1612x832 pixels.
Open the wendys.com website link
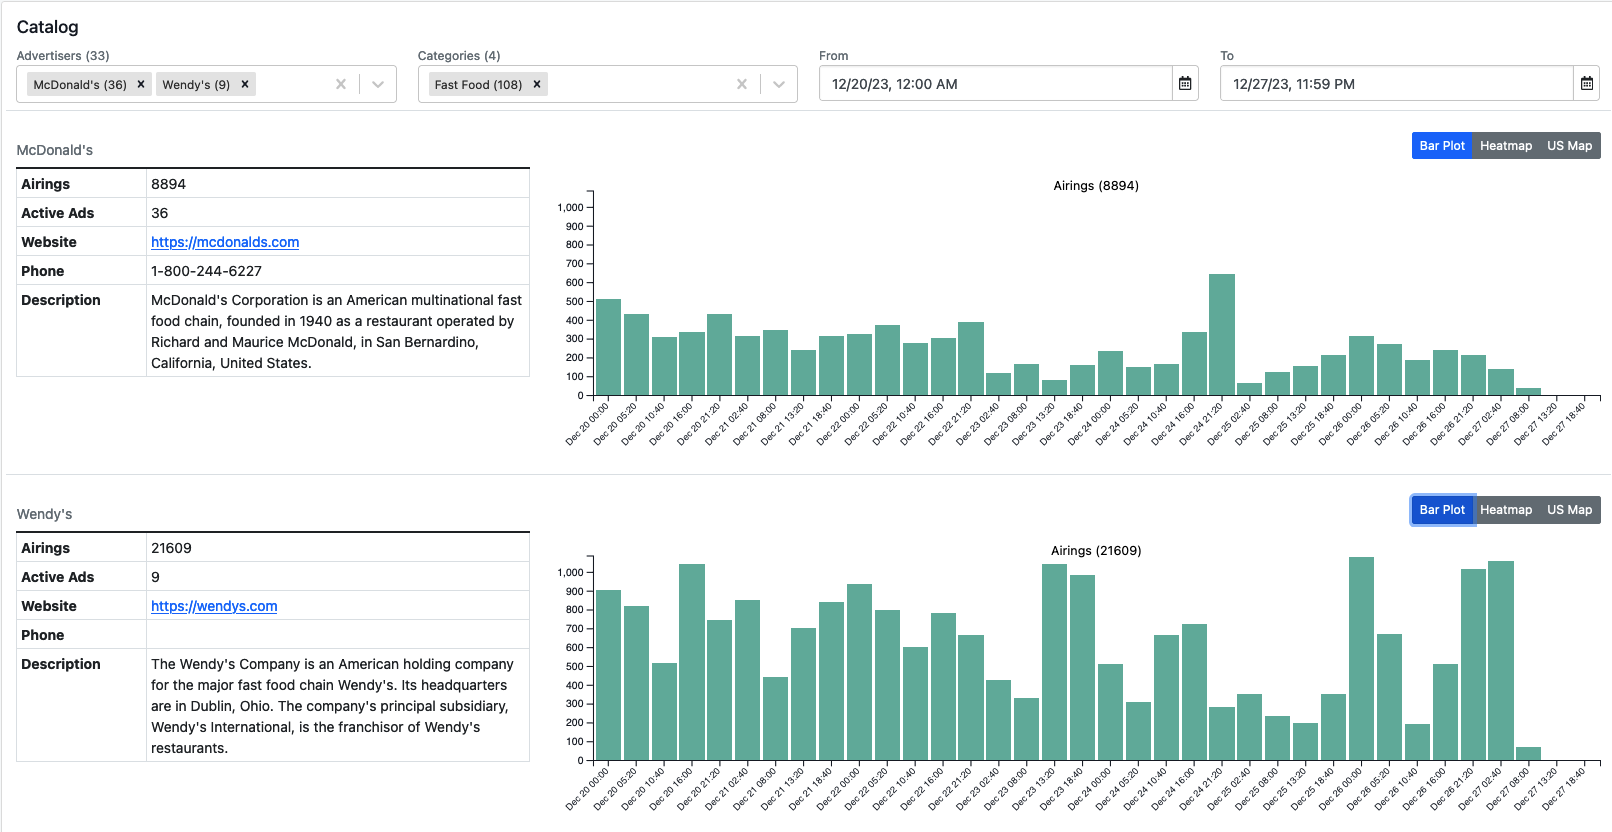(x=214, y=606)
